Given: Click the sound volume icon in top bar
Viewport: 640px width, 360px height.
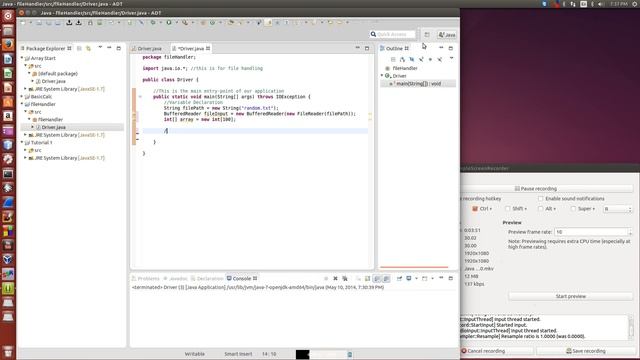Looking at the screenshot, I should pos(600,4).
